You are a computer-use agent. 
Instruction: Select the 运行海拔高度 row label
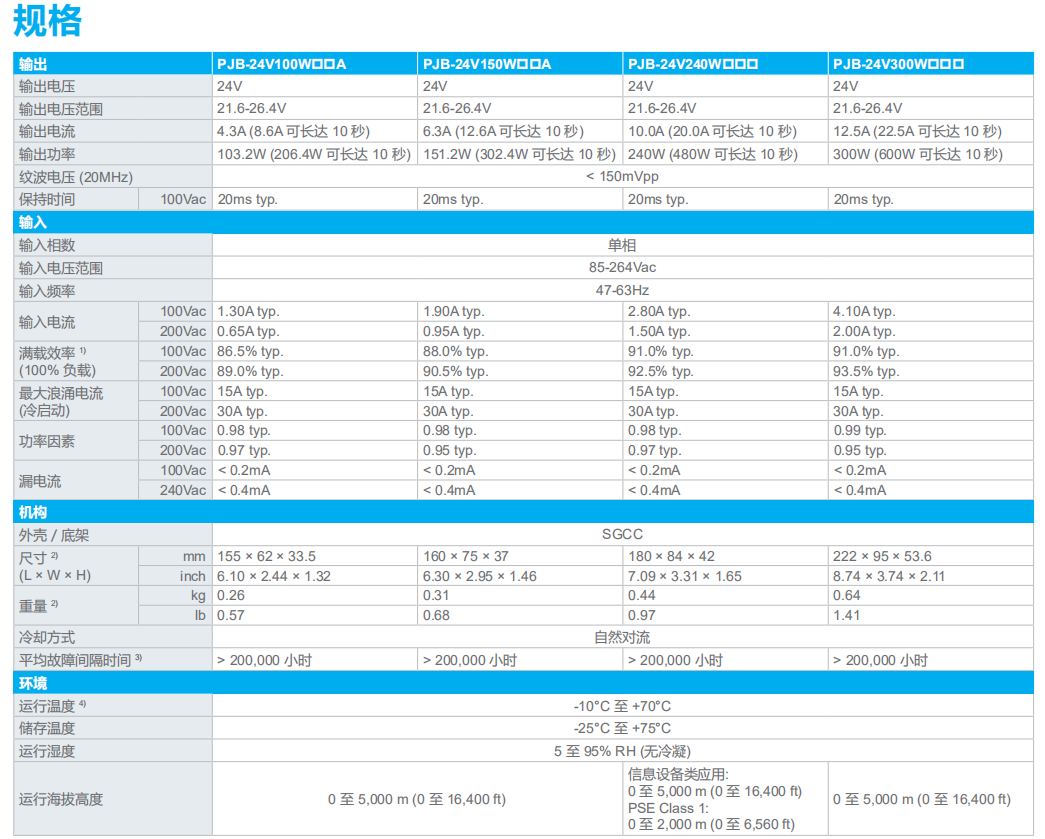tap(61, 799)
